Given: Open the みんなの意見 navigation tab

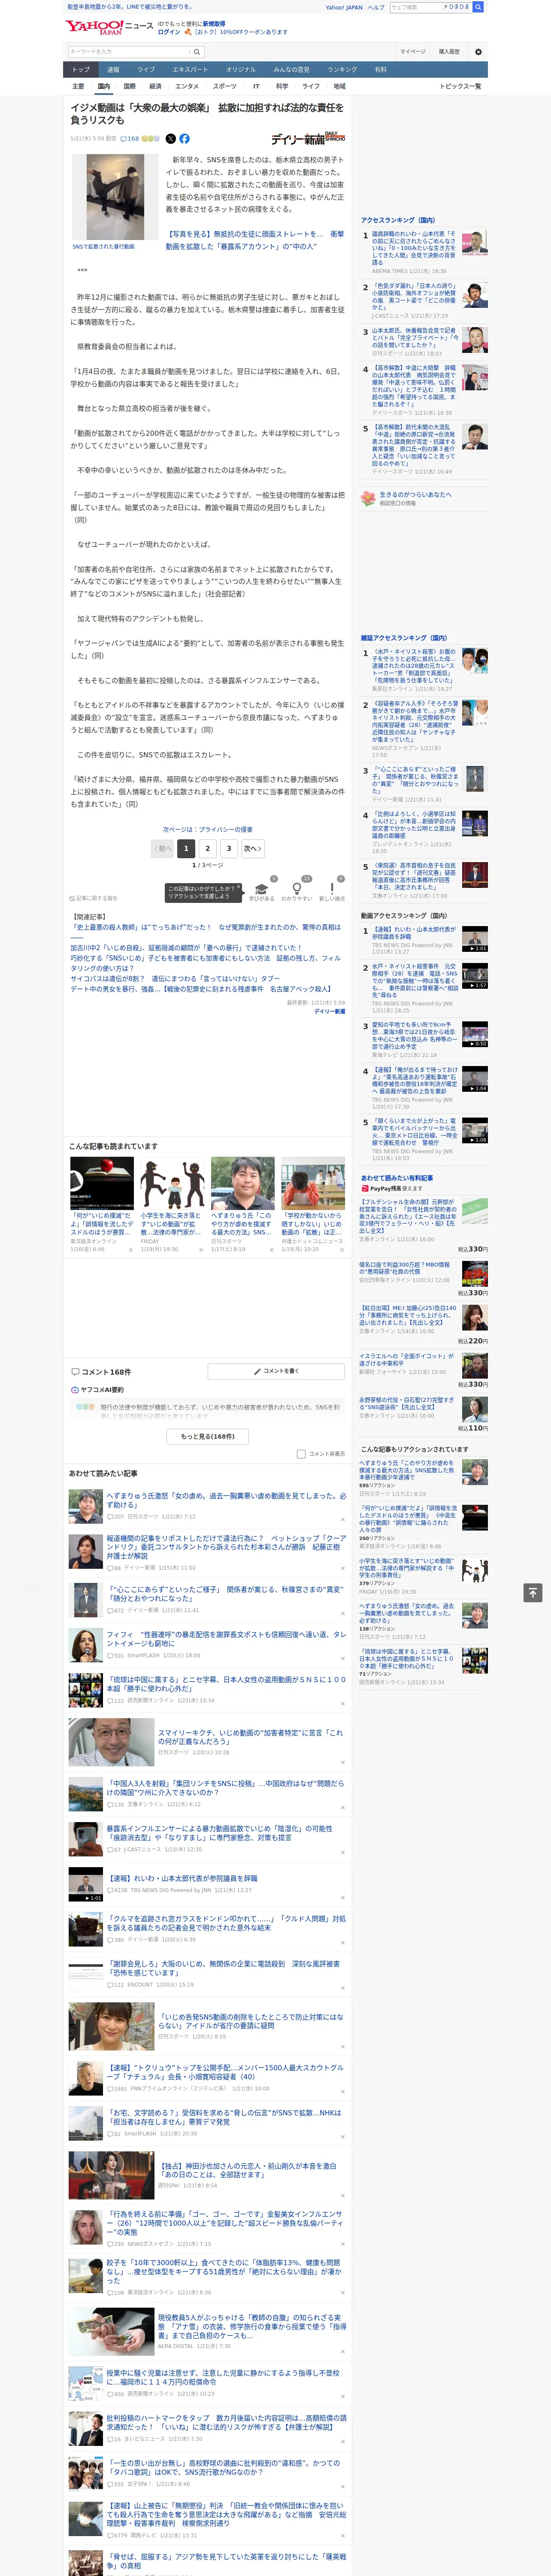Looking at the screenshot, I should tap(292, 70).
